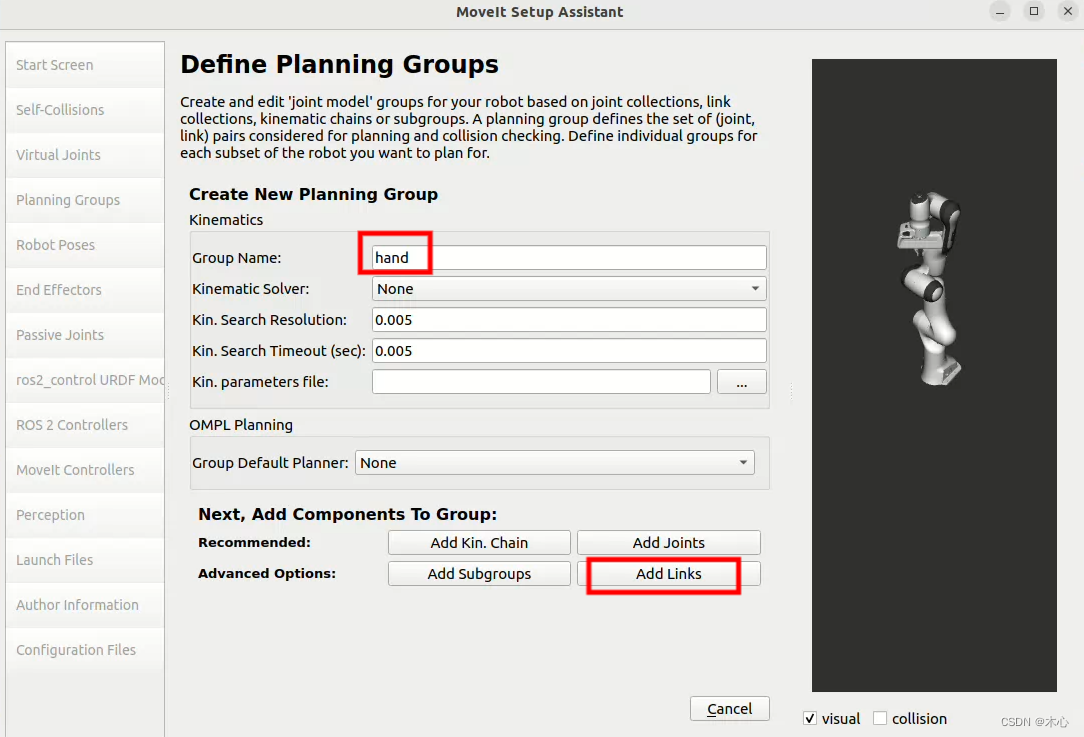Open Virtual Joints step
1084x737 pixels.
coord(85,155)
